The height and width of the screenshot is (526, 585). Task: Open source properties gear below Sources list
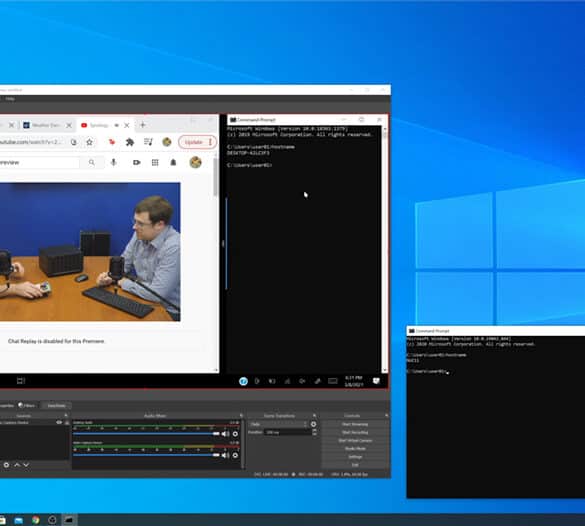6,465
